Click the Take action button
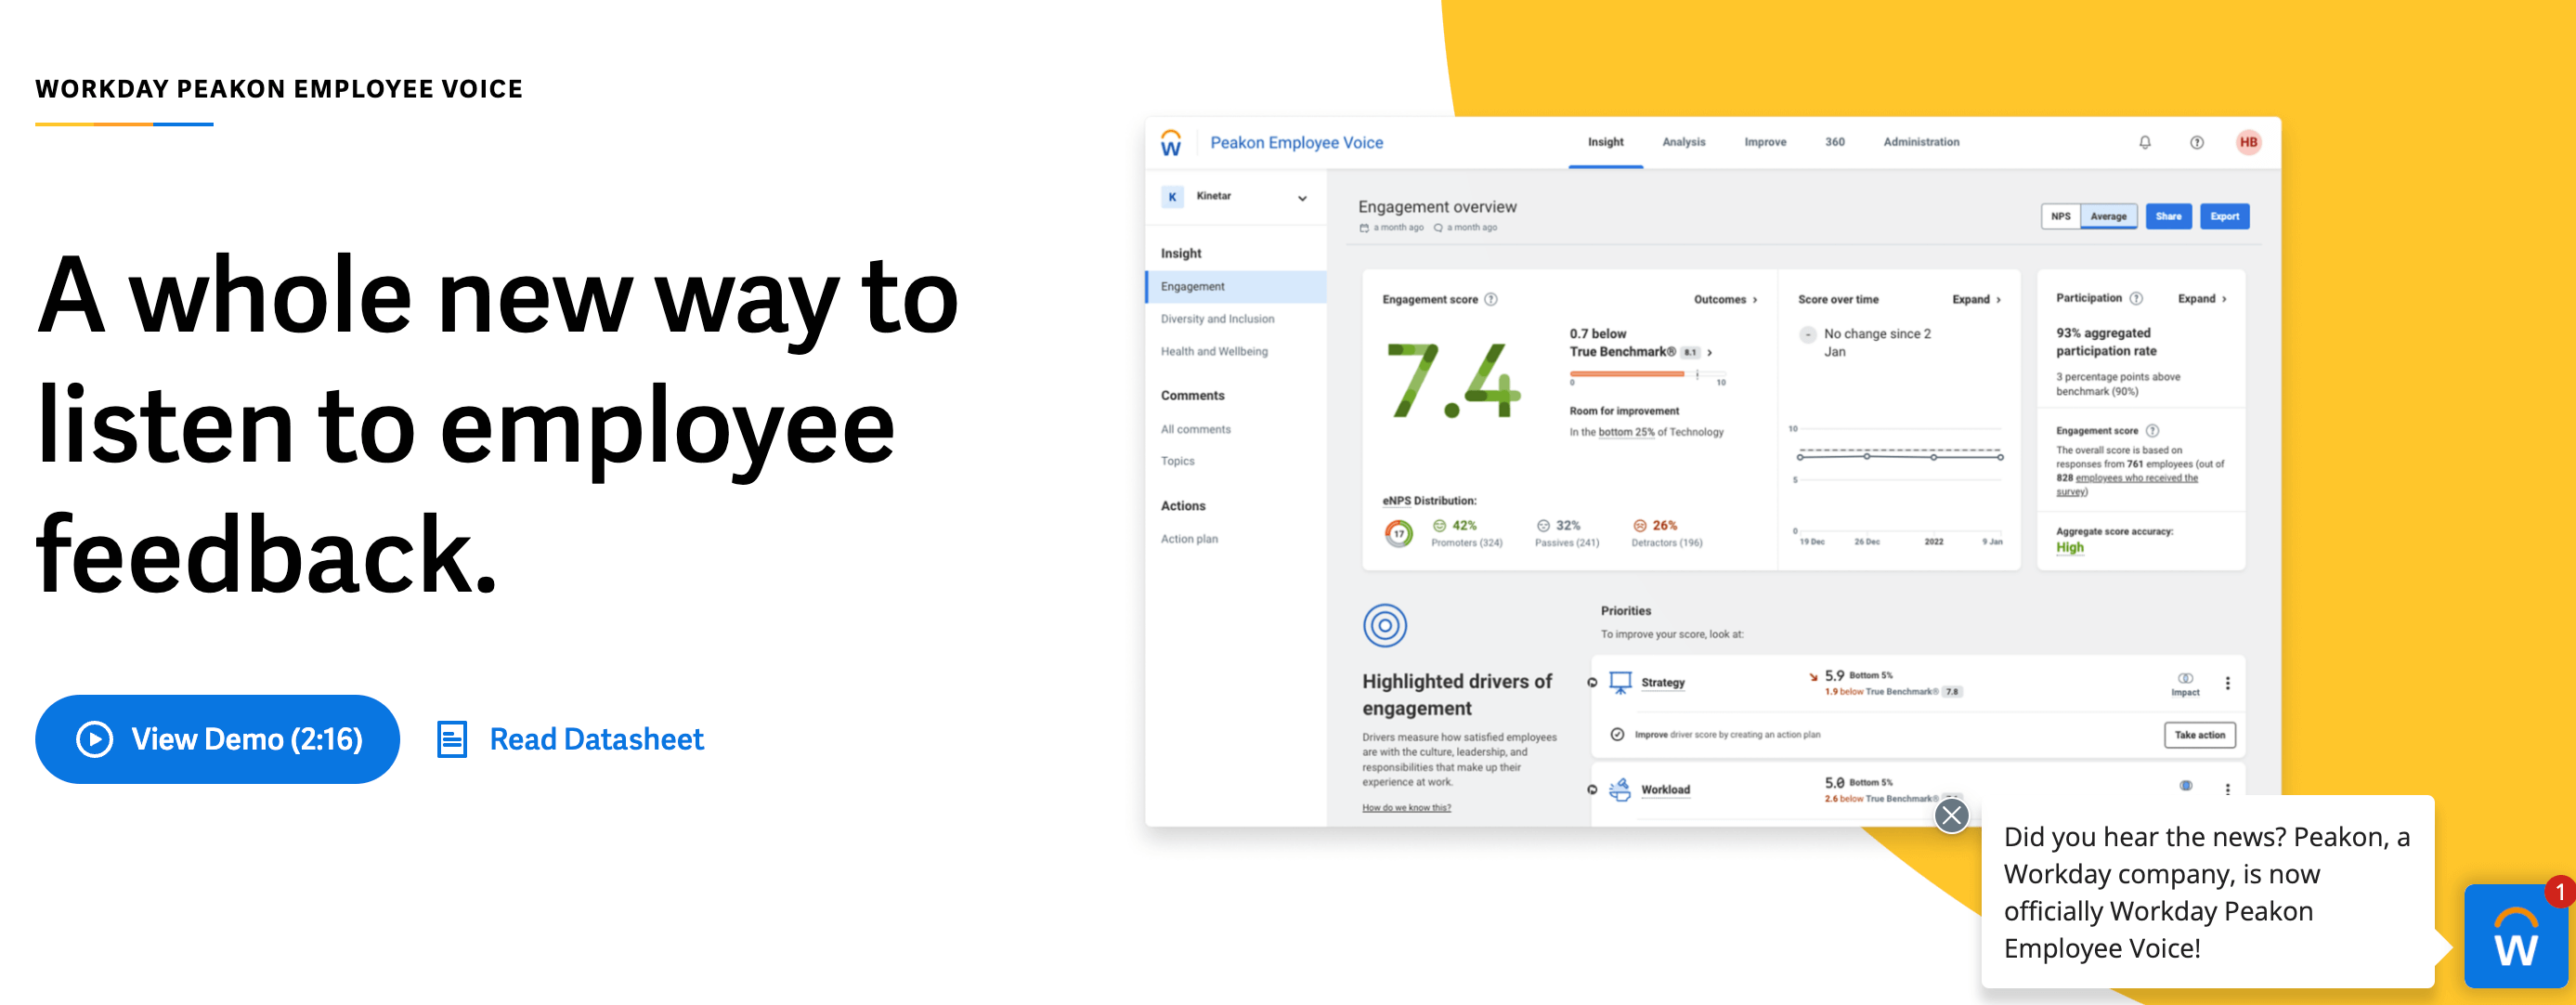2576x1005 pixels. pyautogui.click(x=2199, y=735)
